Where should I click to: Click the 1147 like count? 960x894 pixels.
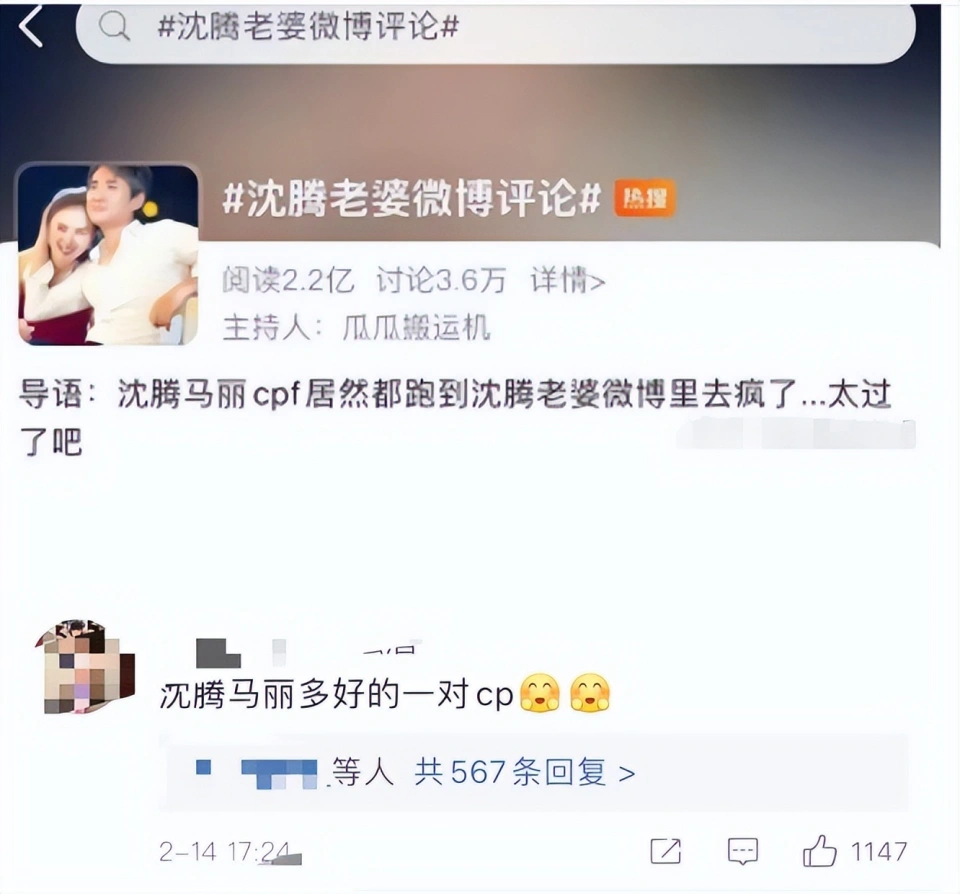pyautogui.click(x=879, y=852)
